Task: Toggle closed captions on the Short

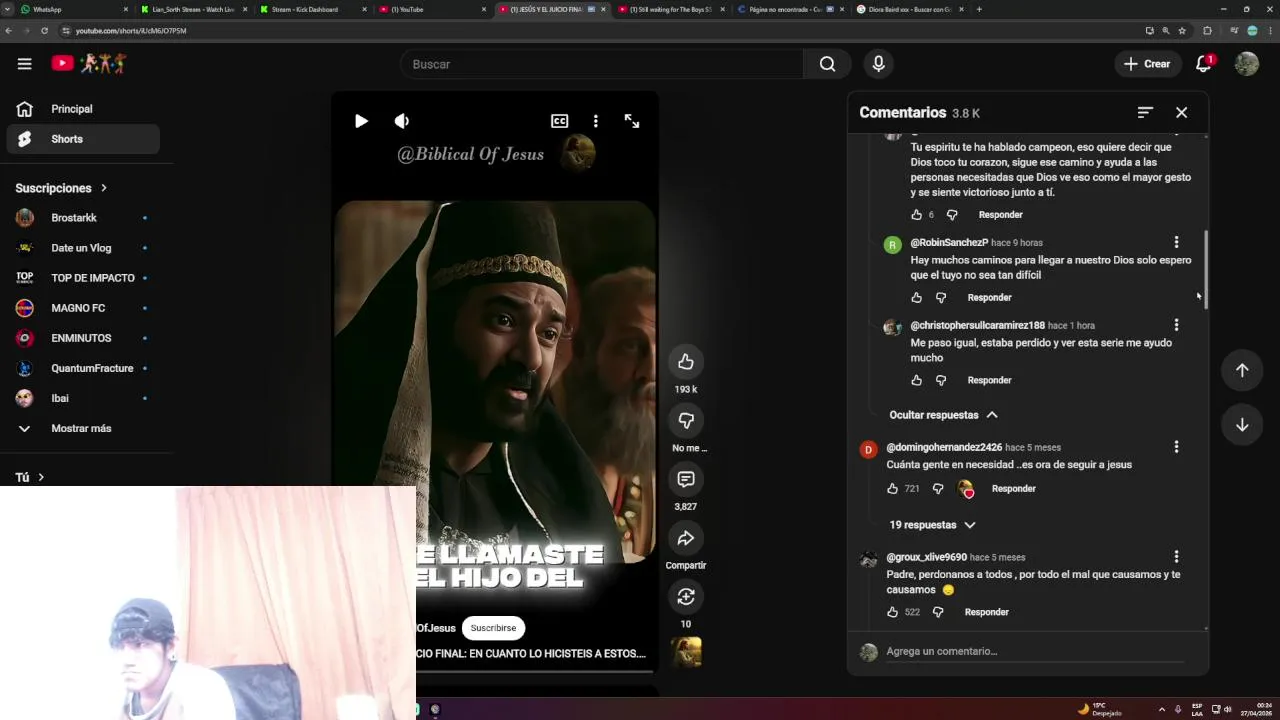Action: (x=559, y=121)
